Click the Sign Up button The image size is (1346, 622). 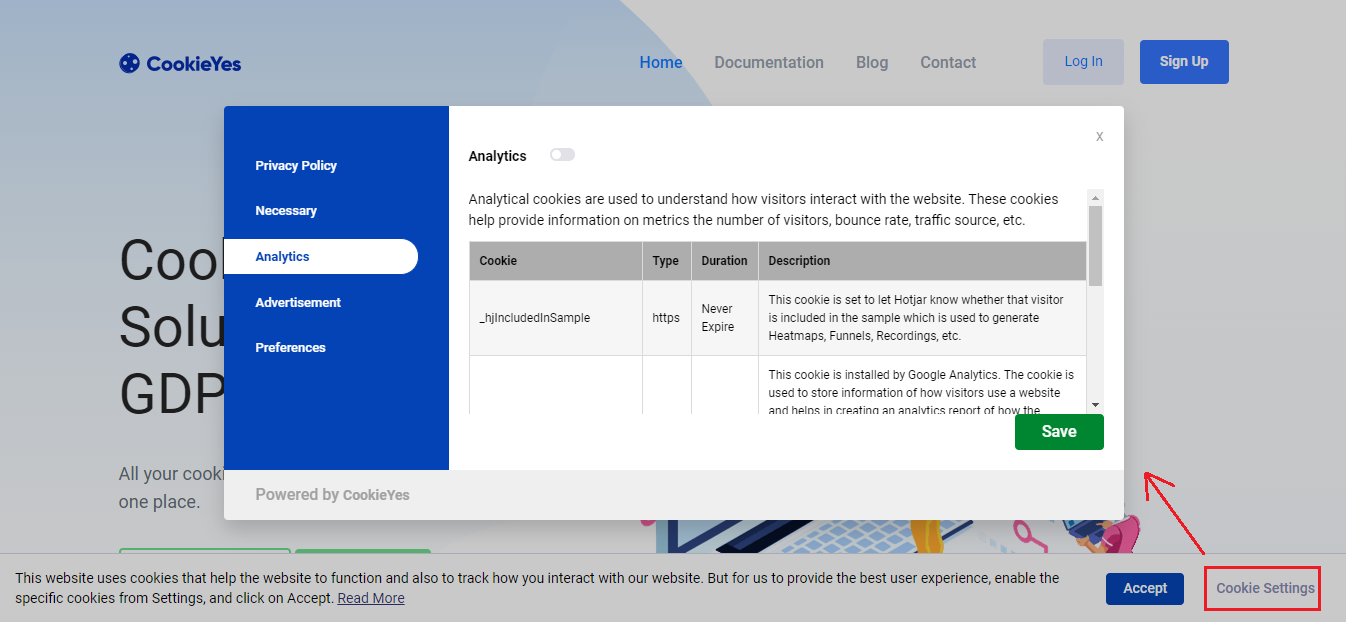click(1184, 62)
